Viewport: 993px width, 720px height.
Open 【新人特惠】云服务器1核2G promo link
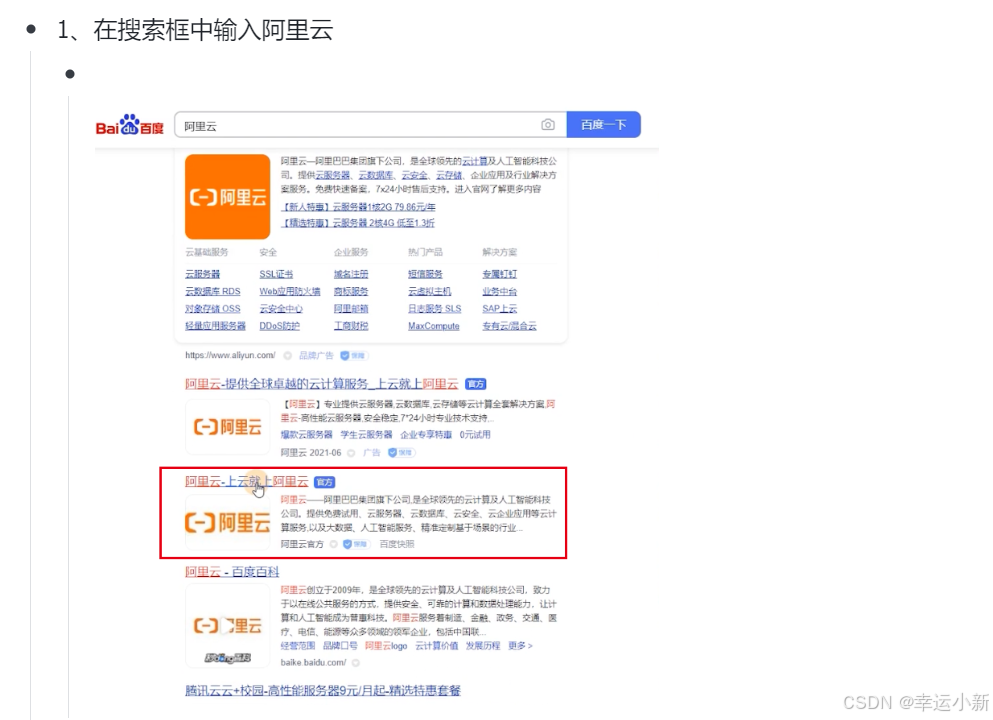(358, 206)
